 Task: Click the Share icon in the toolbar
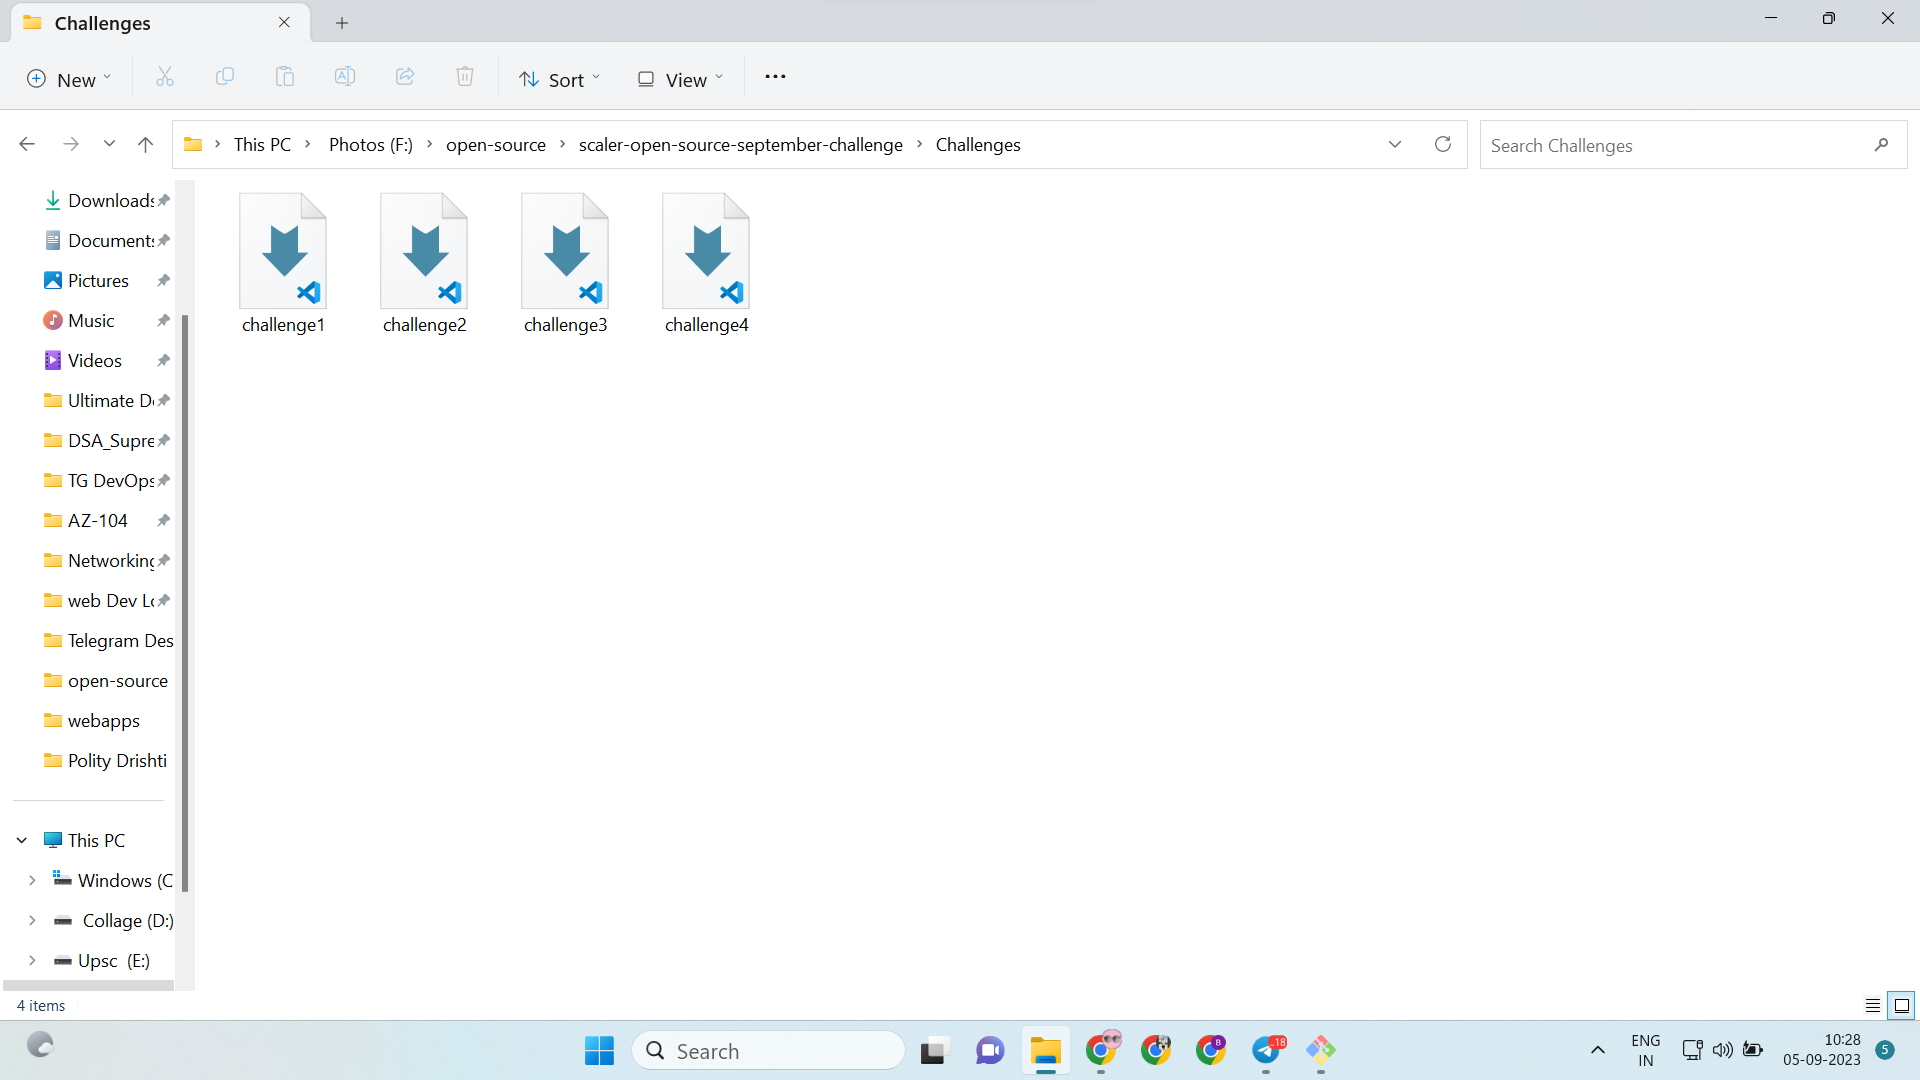click(x=405, y=77)
